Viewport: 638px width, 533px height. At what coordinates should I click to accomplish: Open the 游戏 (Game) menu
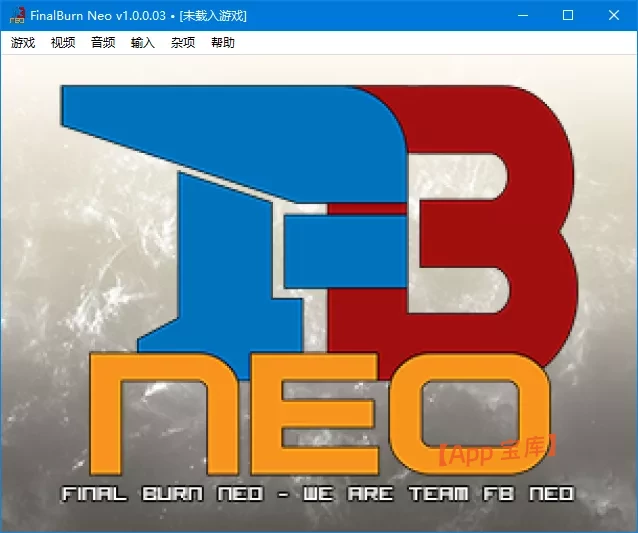coord(23,42)
